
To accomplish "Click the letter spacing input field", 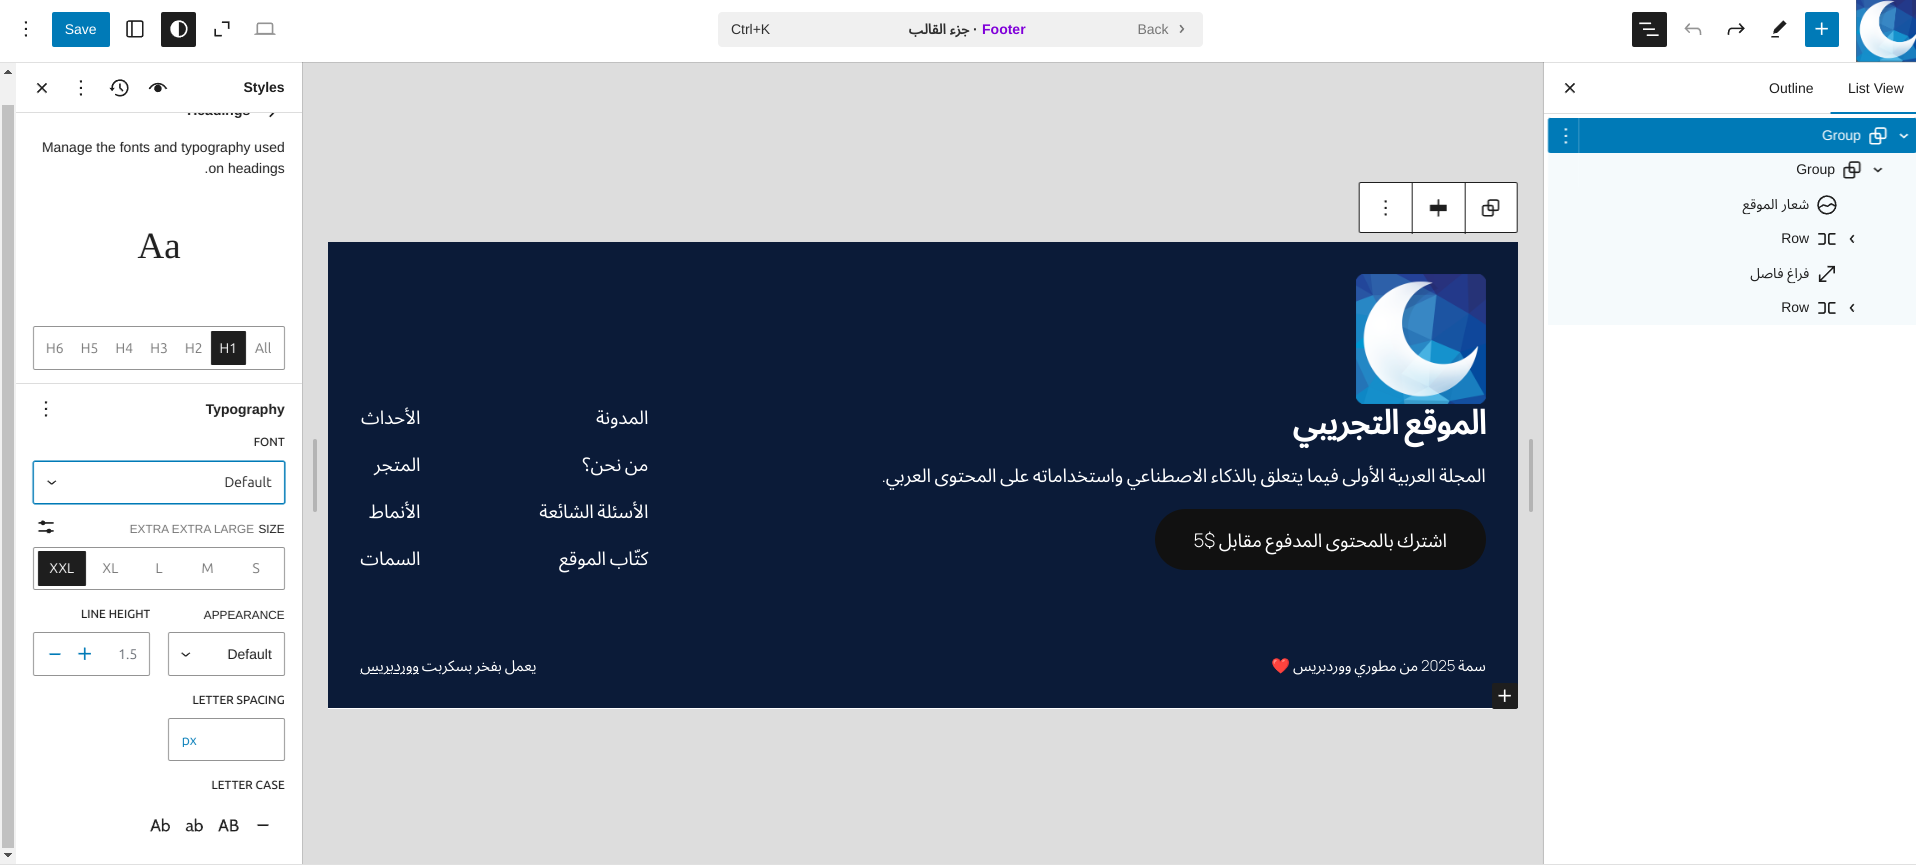I will pyautogui.click(x=226, y=740).
